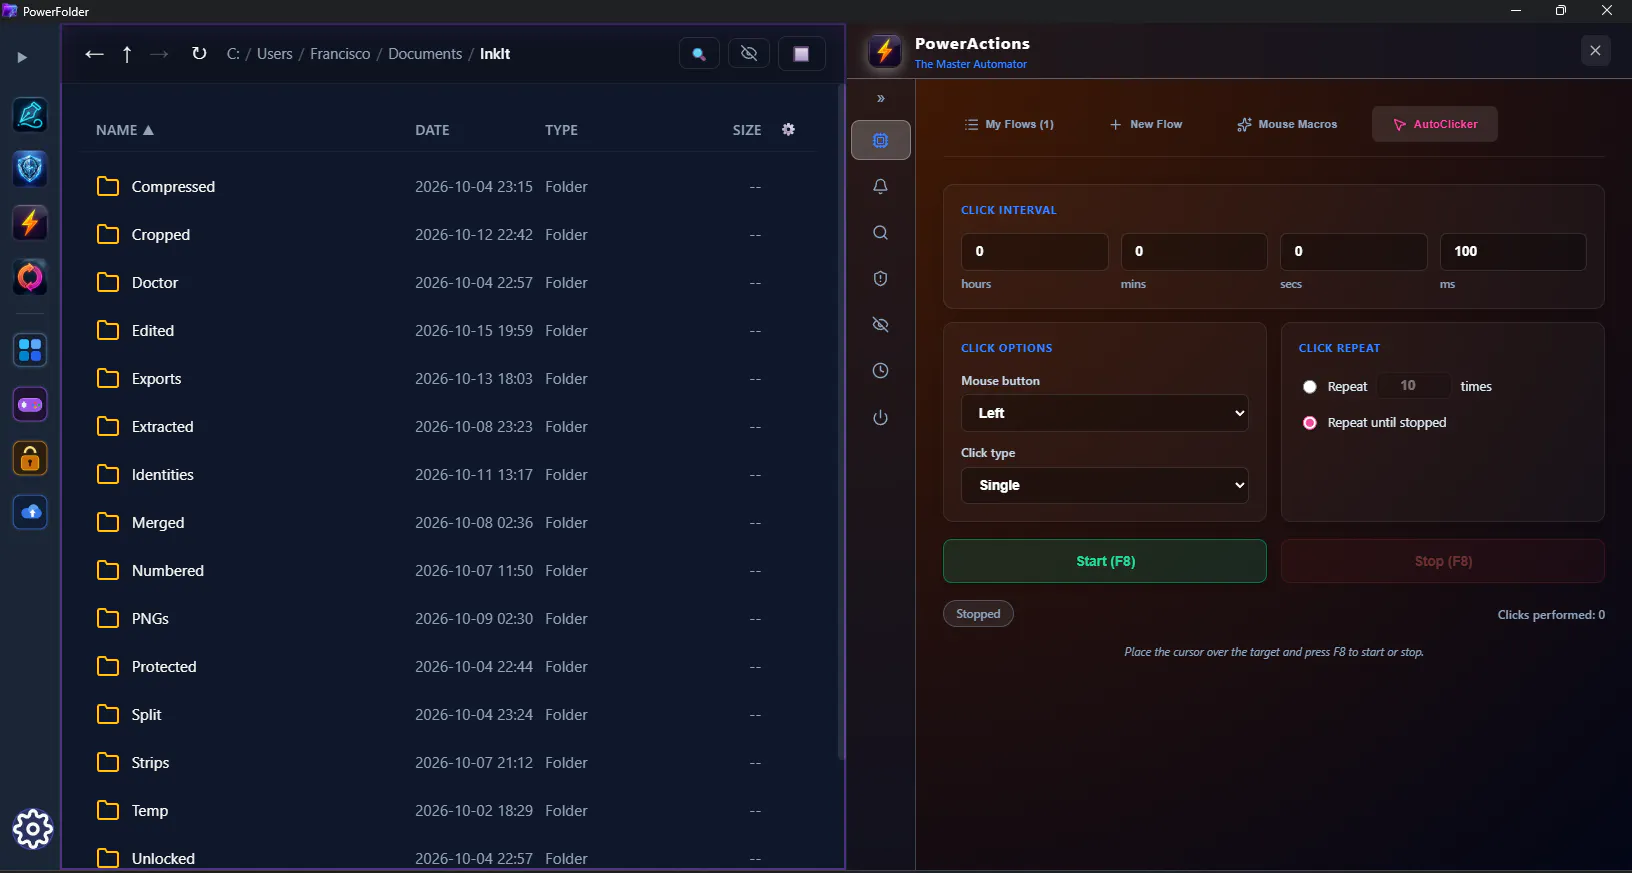Click the magnifier search button in the file toolbar

point(699,54)
